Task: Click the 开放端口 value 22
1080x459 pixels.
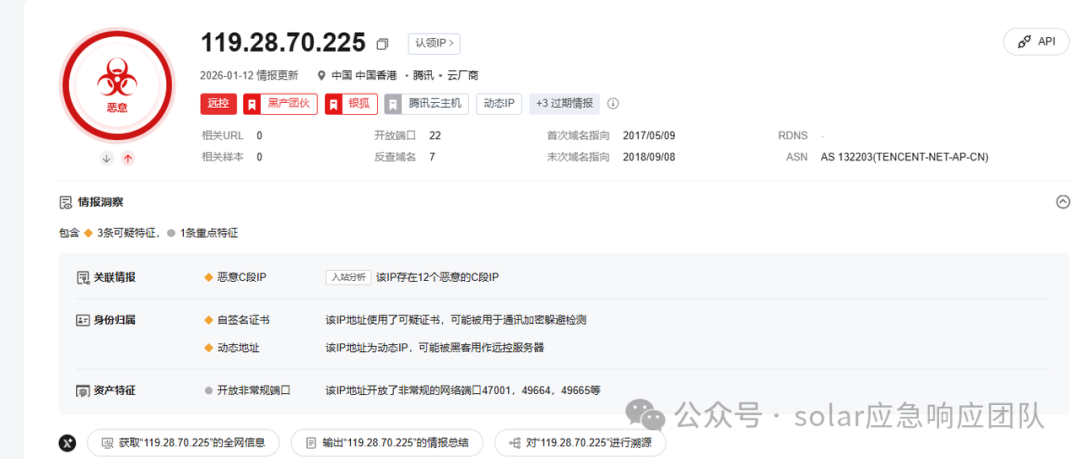Action: point(435,136)
